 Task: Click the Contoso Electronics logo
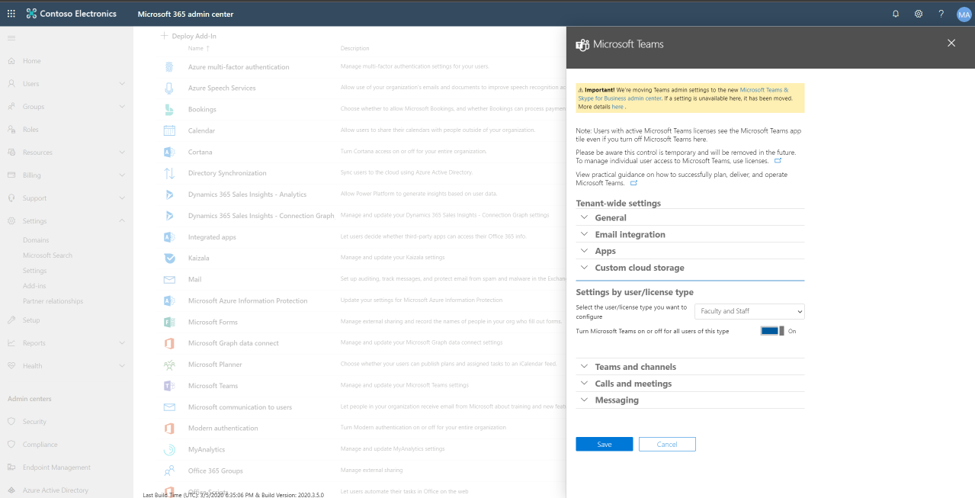(71, 14)
